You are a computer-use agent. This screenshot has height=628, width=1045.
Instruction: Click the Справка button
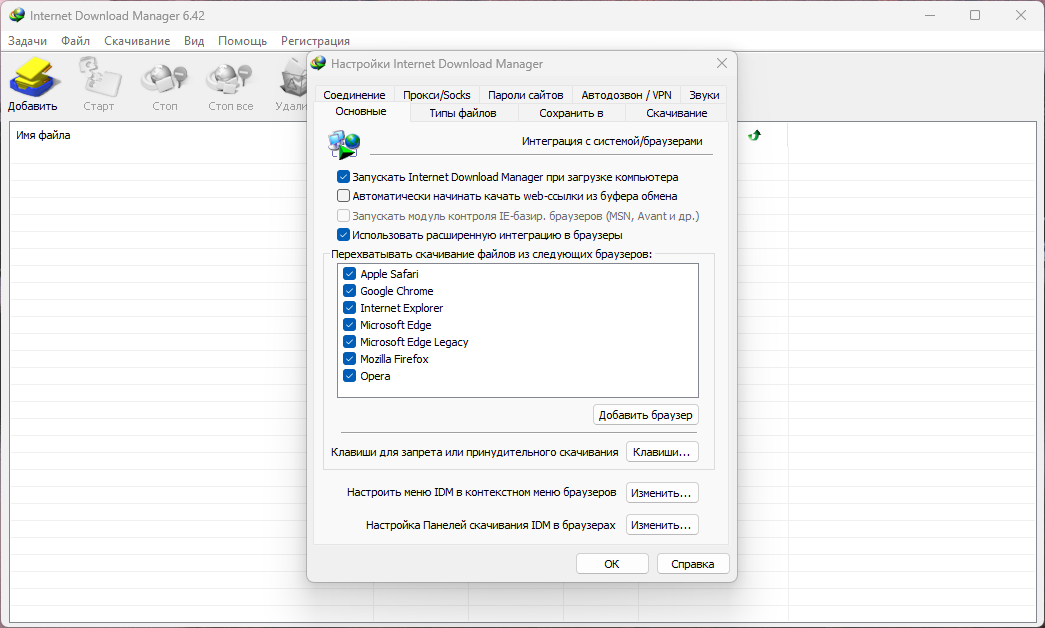[x=692, y=563]
